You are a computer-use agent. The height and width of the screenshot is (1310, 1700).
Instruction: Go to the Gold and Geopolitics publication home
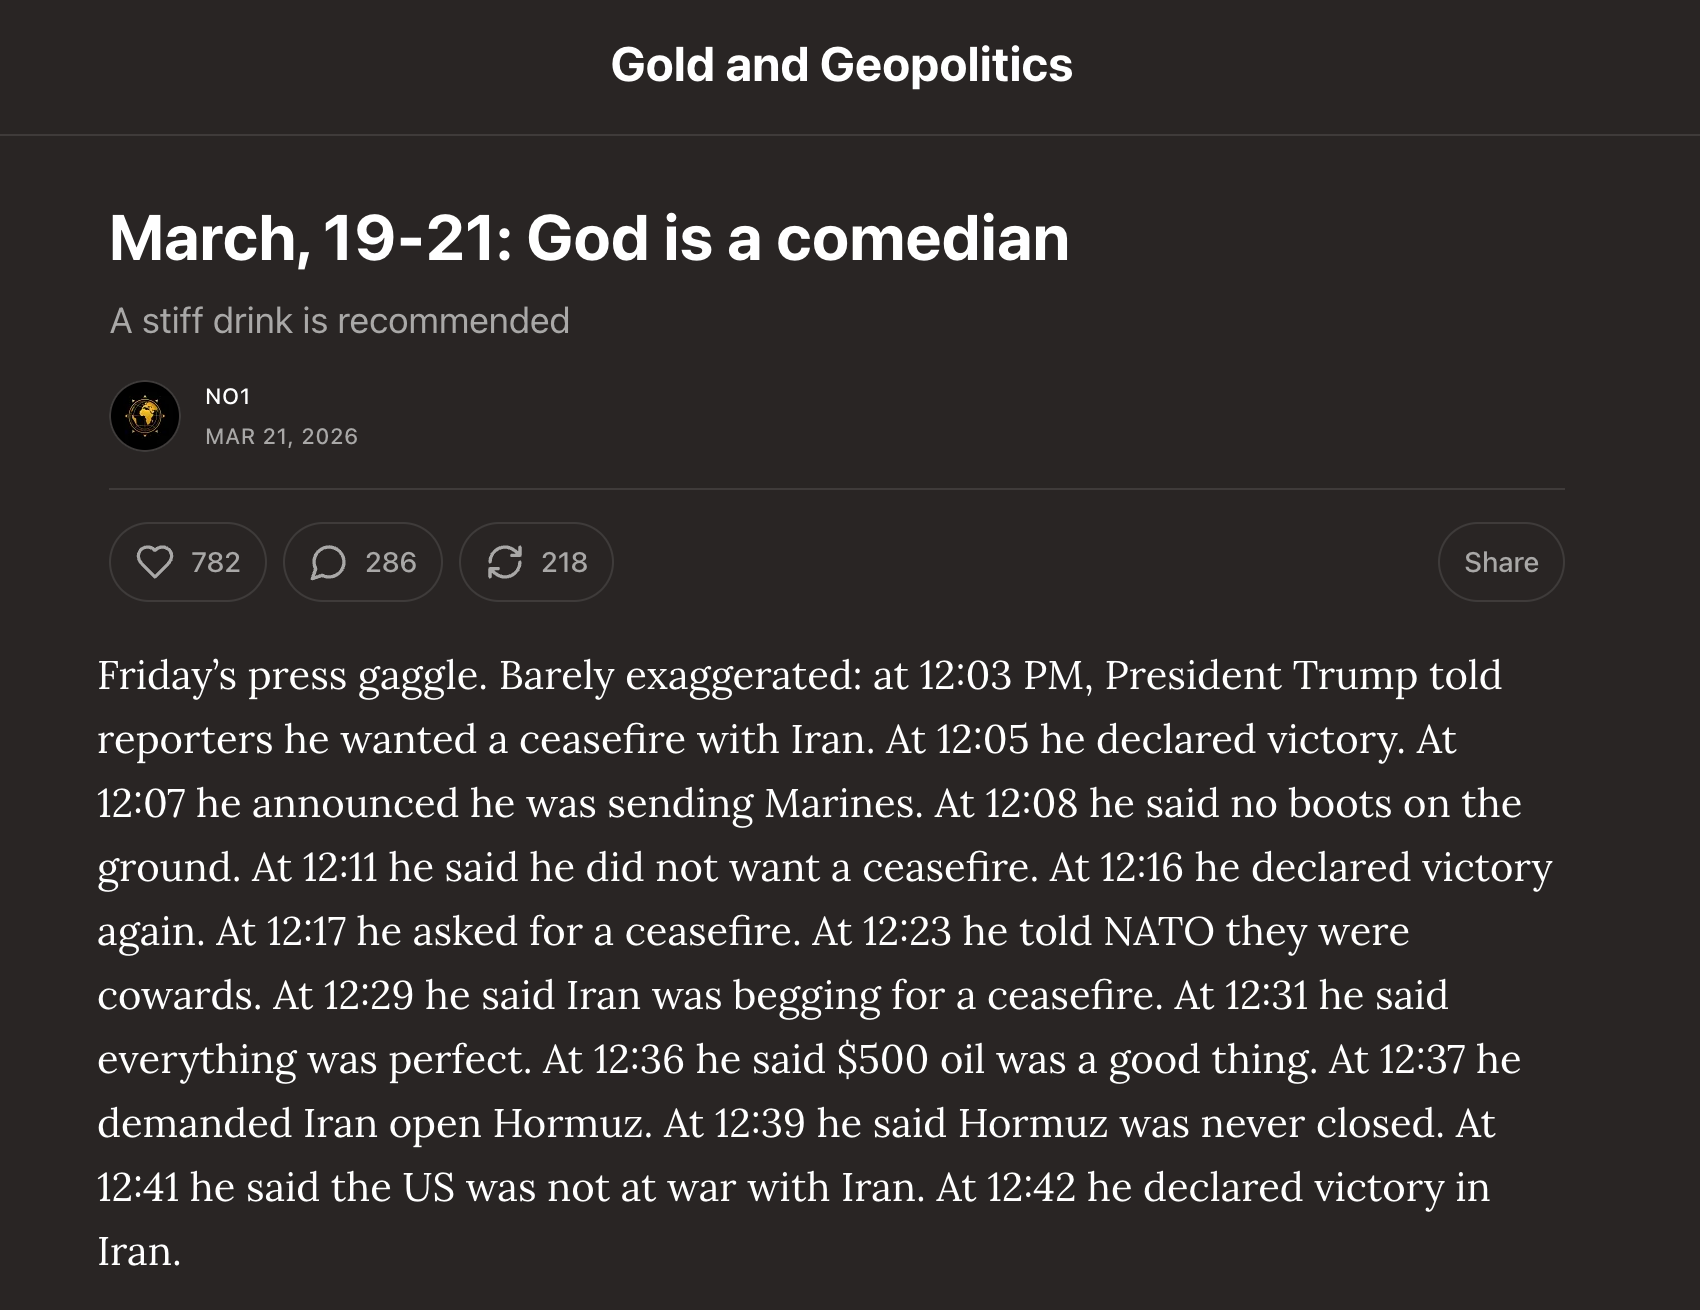(841, 65)
